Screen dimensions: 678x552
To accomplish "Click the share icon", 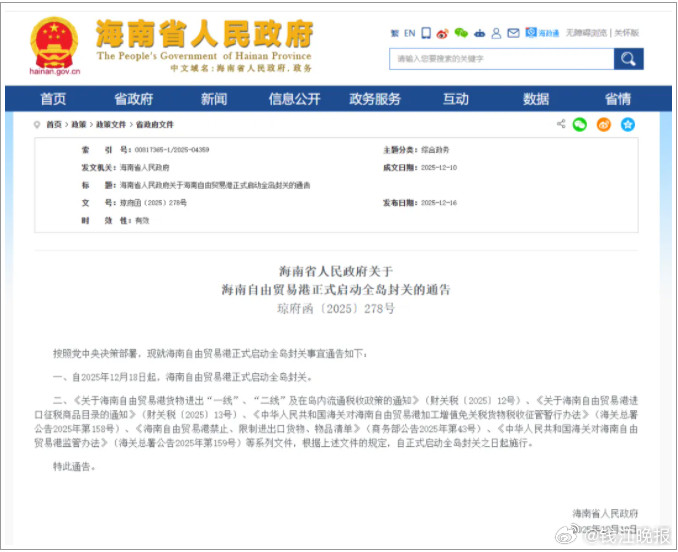I will click(x=561, y=124).
